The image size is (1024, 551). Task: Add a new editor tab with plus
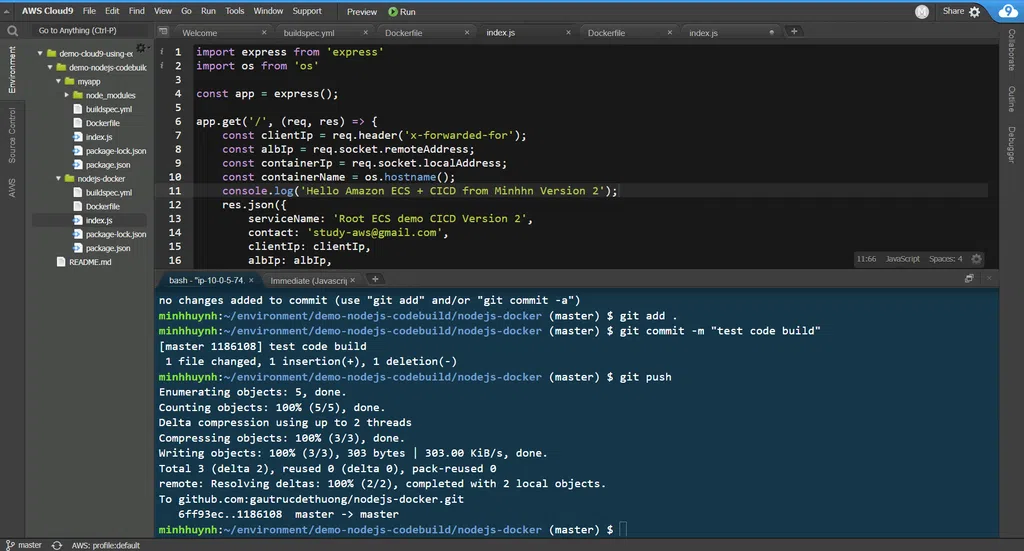click(x=794, y=31)
